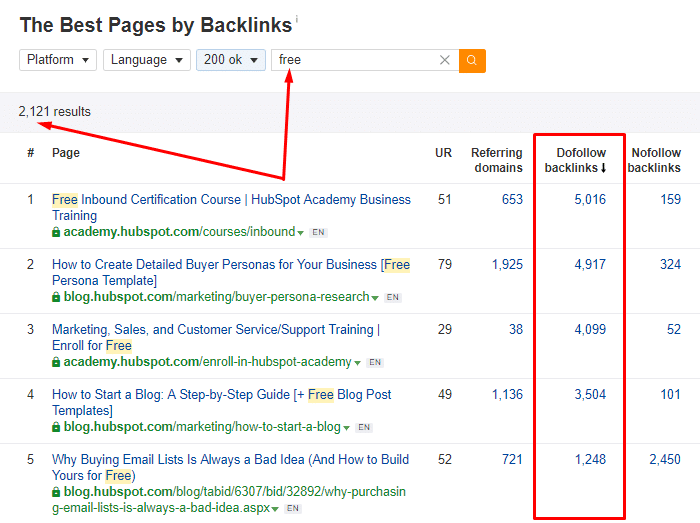Expand the URL caret for buyer-persona-research
700x523 pixels.
[x=375, y=298]
